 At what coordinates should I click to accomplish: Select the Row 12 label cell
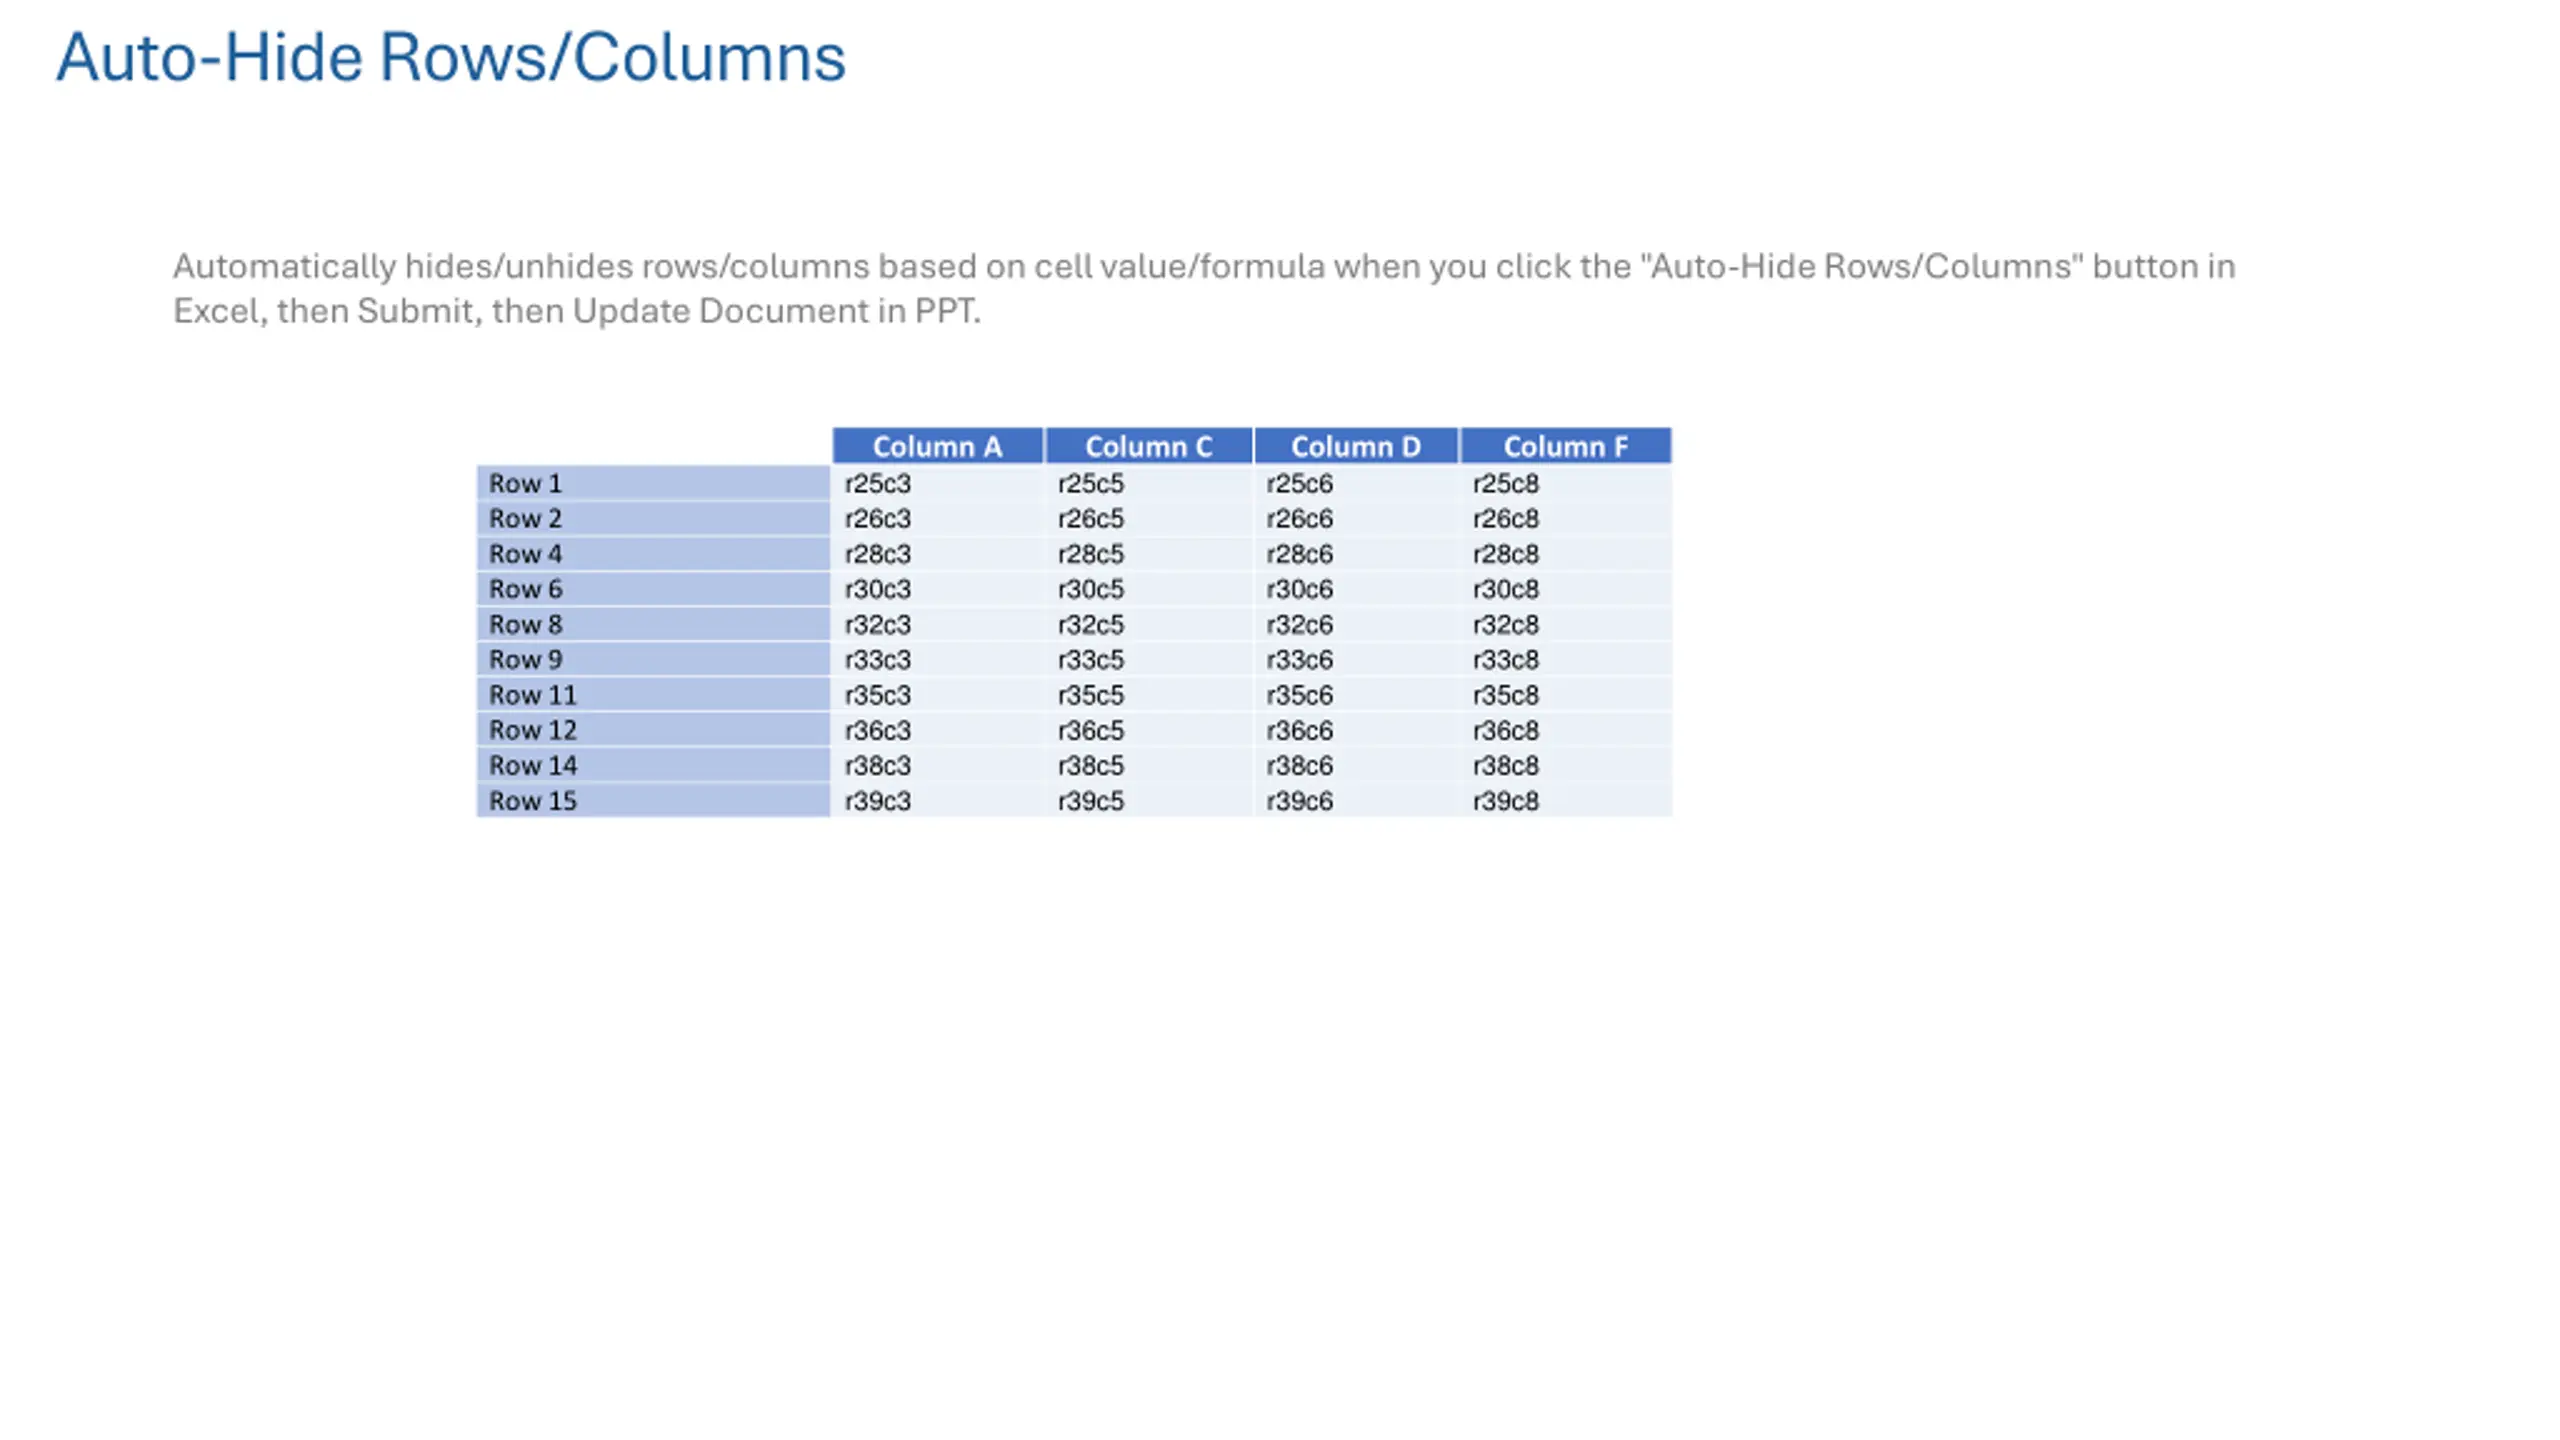653,729
